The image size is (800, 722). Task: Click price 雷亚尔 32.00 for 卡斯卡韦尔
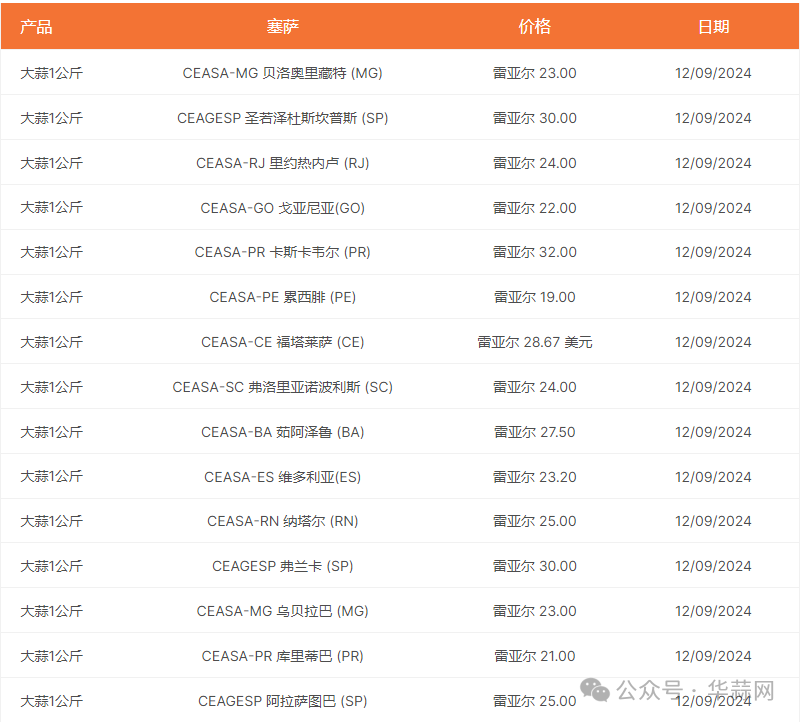tap(535, 252)
